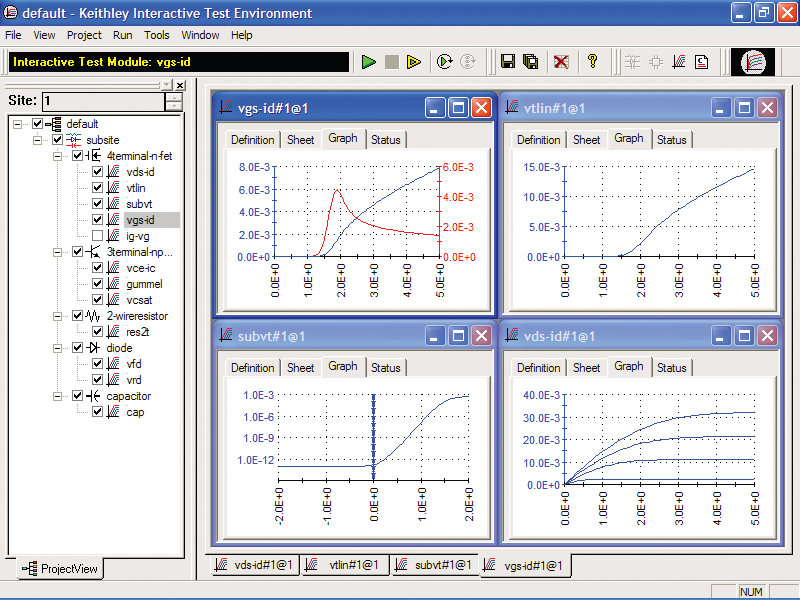Click the green Run test button
The width and height of the screenshot is (800, 600).
coord(368,62)
